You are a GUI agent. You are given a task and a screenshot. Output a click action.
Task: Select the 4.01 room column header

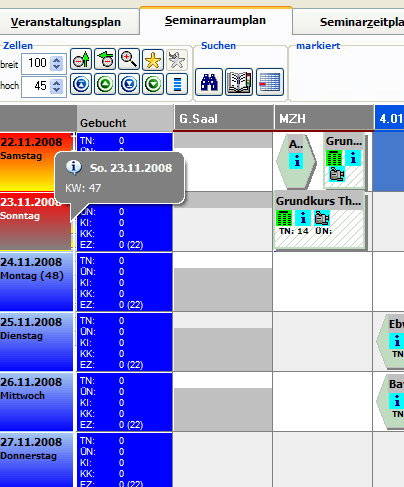(389, 118)
